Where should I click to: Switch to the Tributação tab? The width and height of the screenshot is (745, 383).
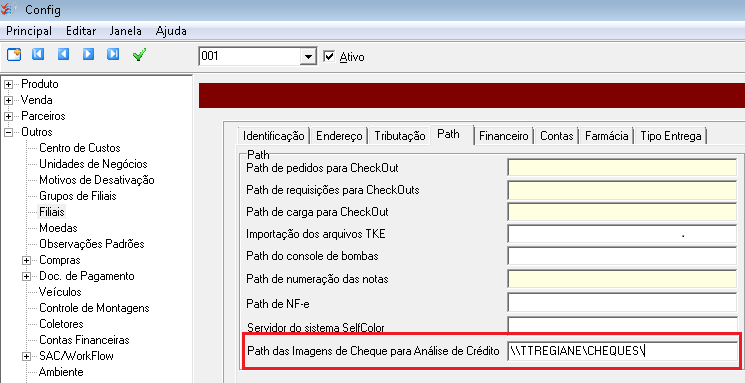tap(400, 136)
